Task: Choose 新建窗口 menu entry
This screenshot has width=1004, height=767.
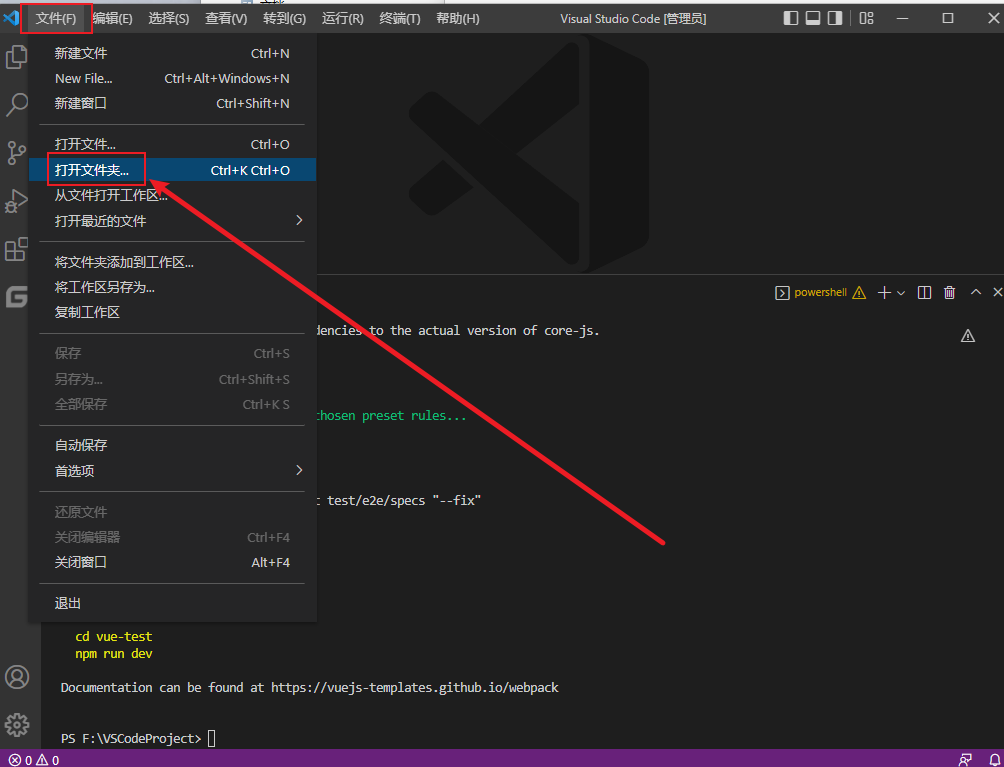Action: click(172, 103)
